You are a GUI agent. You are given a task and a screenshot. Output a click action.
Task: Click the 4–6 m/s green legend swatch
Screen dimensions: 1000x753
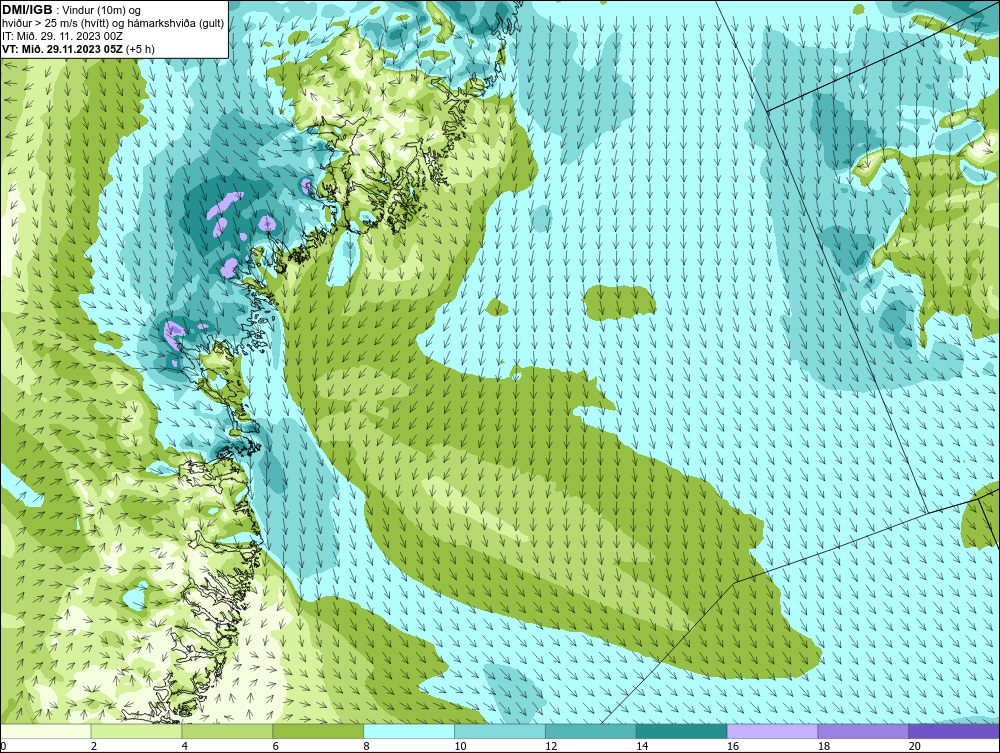(x=227, y=731)
